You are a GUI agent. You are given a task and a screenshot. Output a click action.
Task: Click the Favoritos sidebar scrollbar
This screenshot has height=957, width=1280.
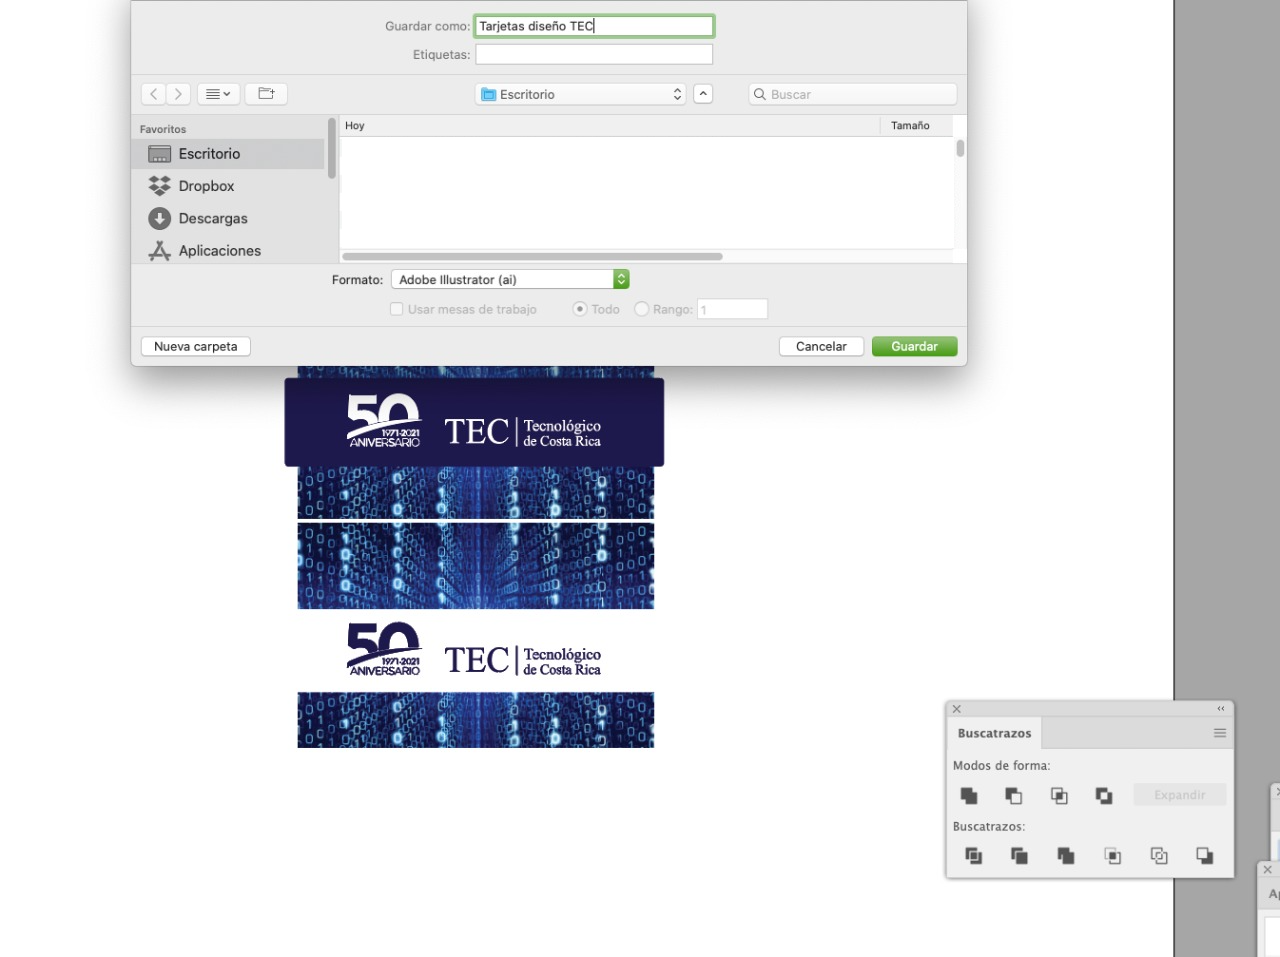pos(331,148)
